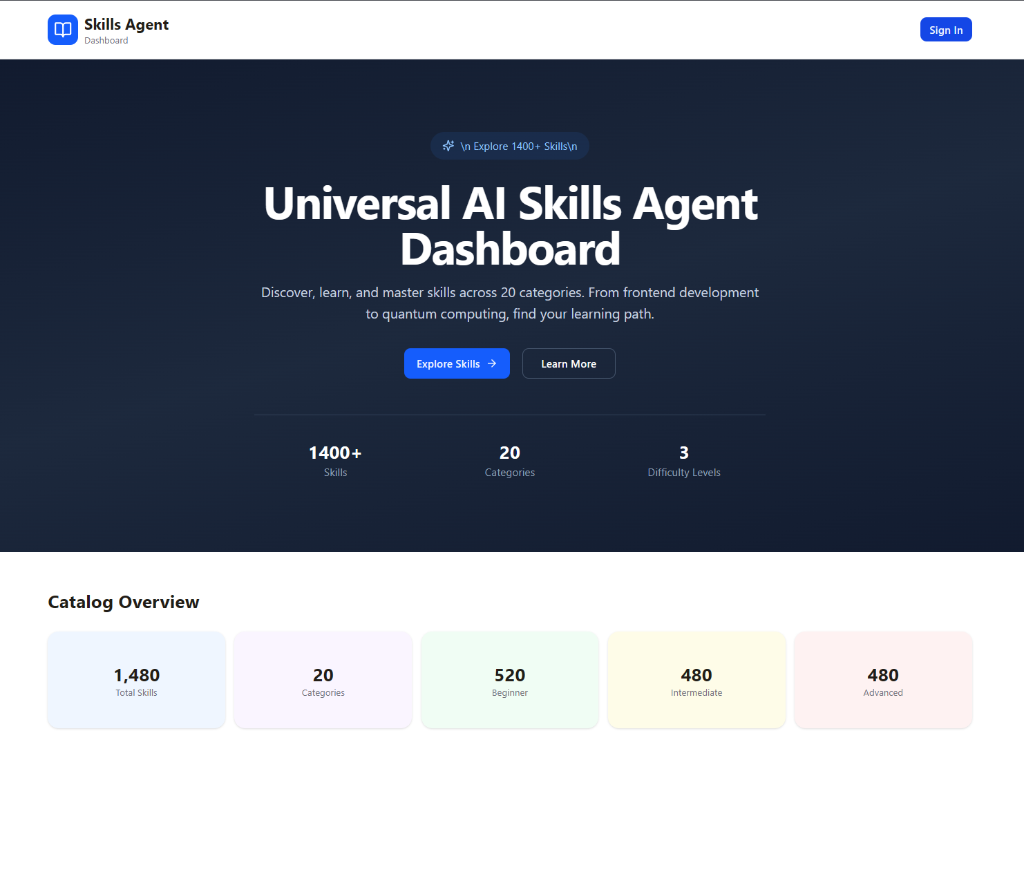Click the hero description text about learning paths
This screenshot has height=886, width=1024.
coord(510,302)
